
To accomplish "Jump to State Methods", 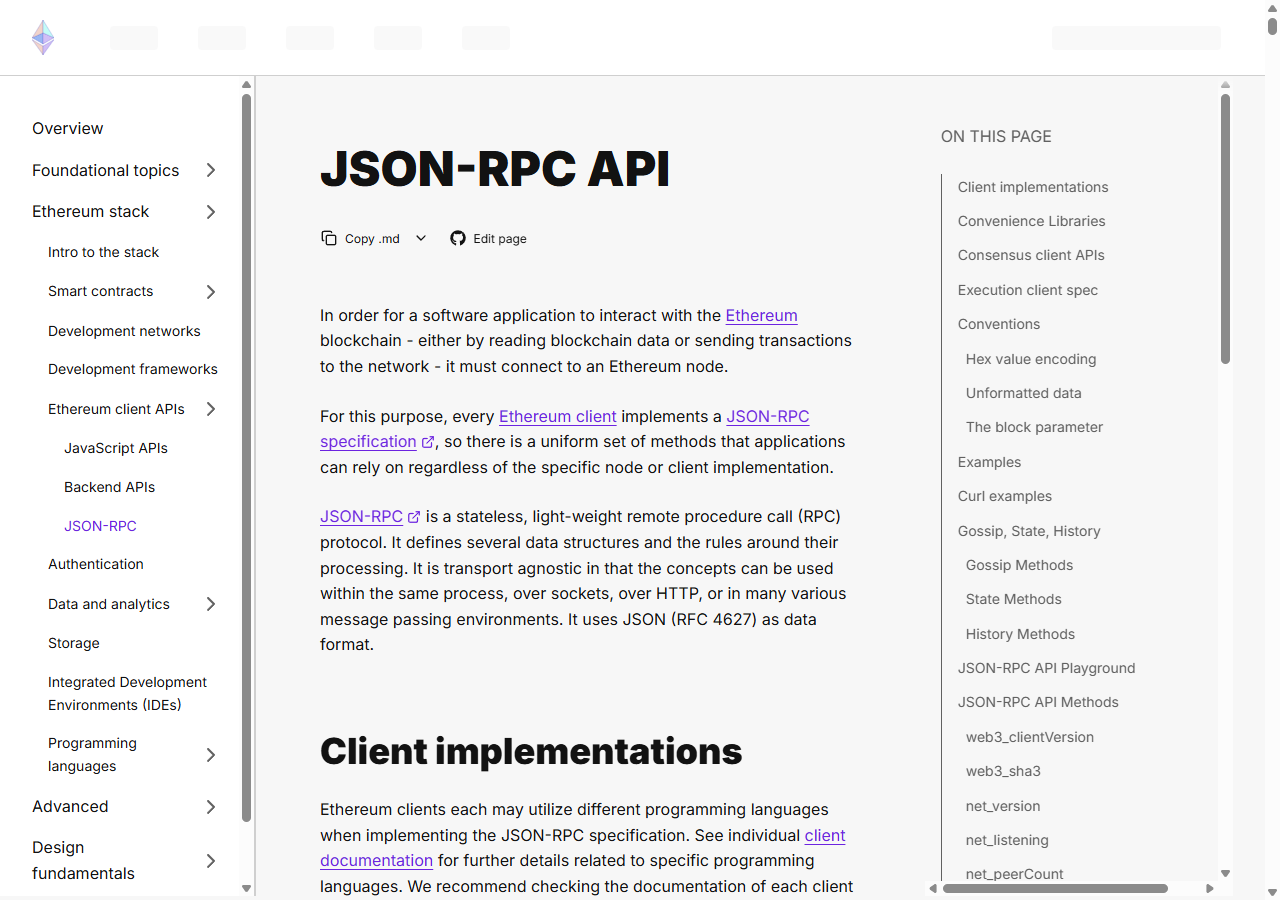I will [x=1014, y=599].
